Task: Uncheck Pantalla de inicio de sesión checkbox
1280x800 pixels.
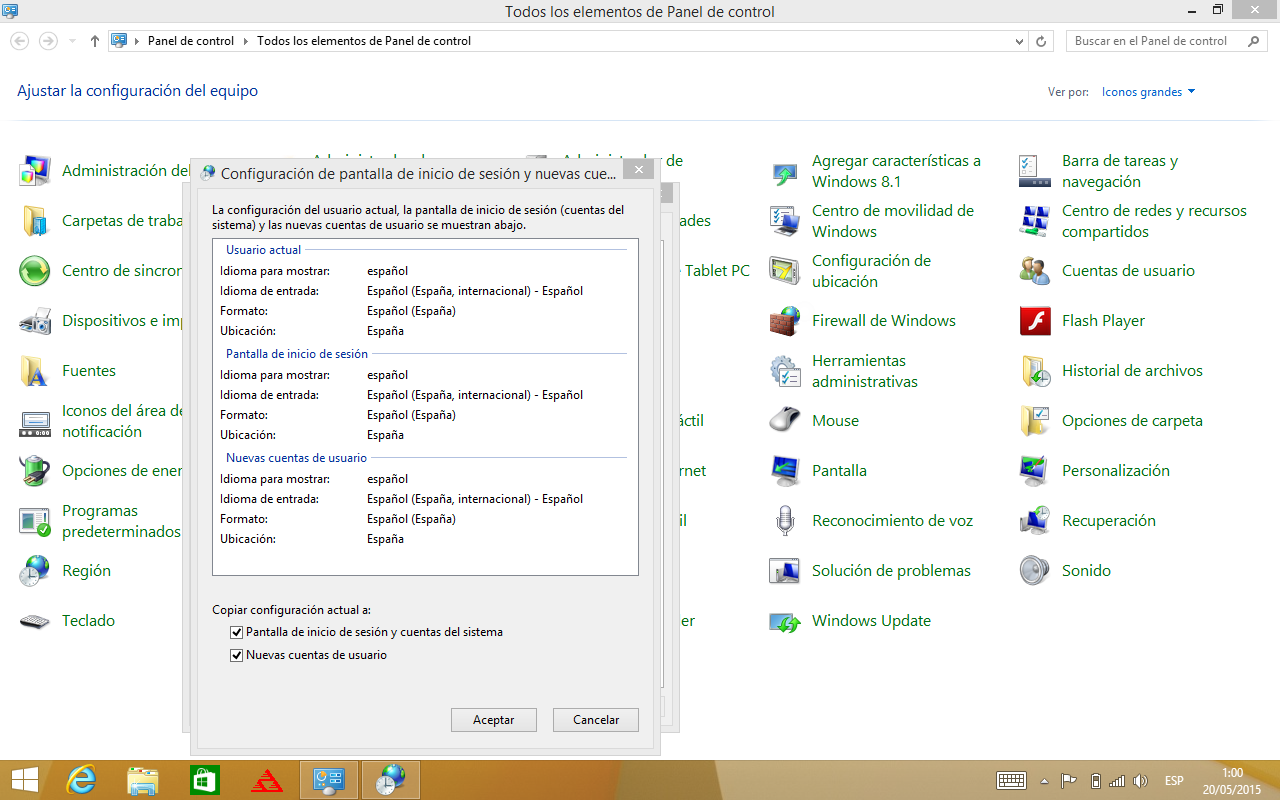Action: 237,632
